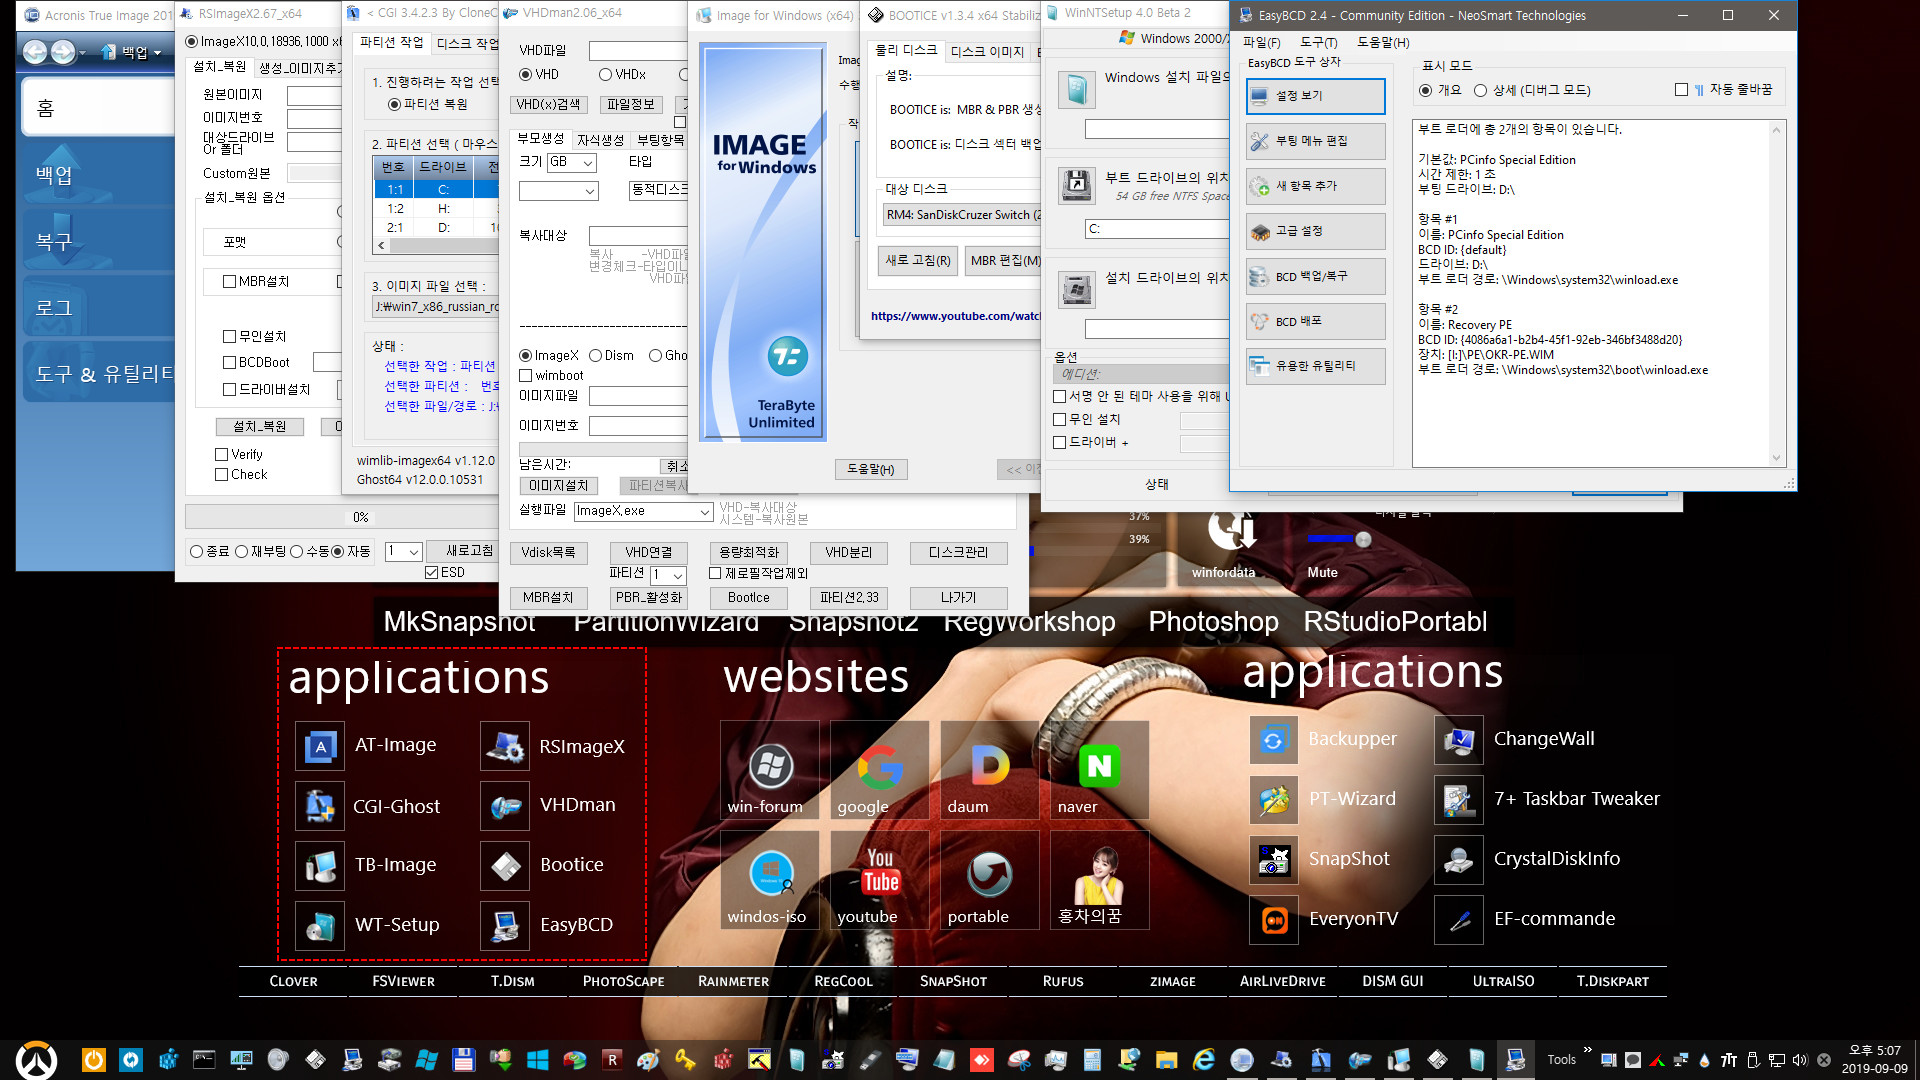Open the youtube.com link in BOOTICE

[x=955, y=316]
